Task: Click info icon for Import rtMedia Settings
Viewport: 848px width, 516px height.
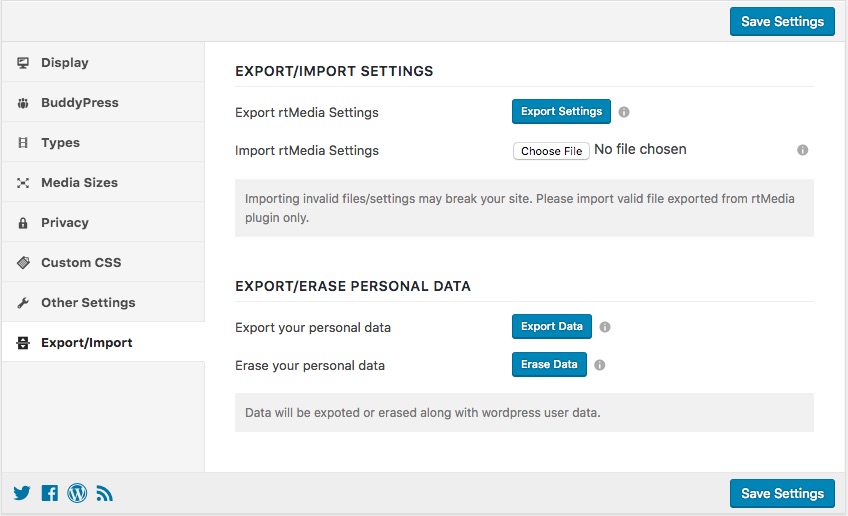Action: click(802, 150)
